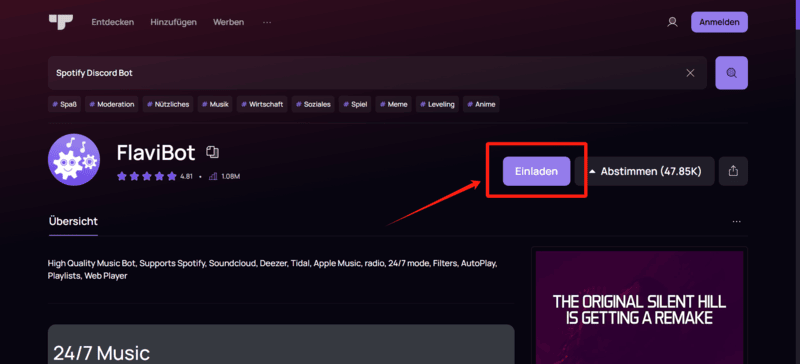800x364 pixels.
Task: Click the FlaviBot avatar image
Action: [74, 160]
